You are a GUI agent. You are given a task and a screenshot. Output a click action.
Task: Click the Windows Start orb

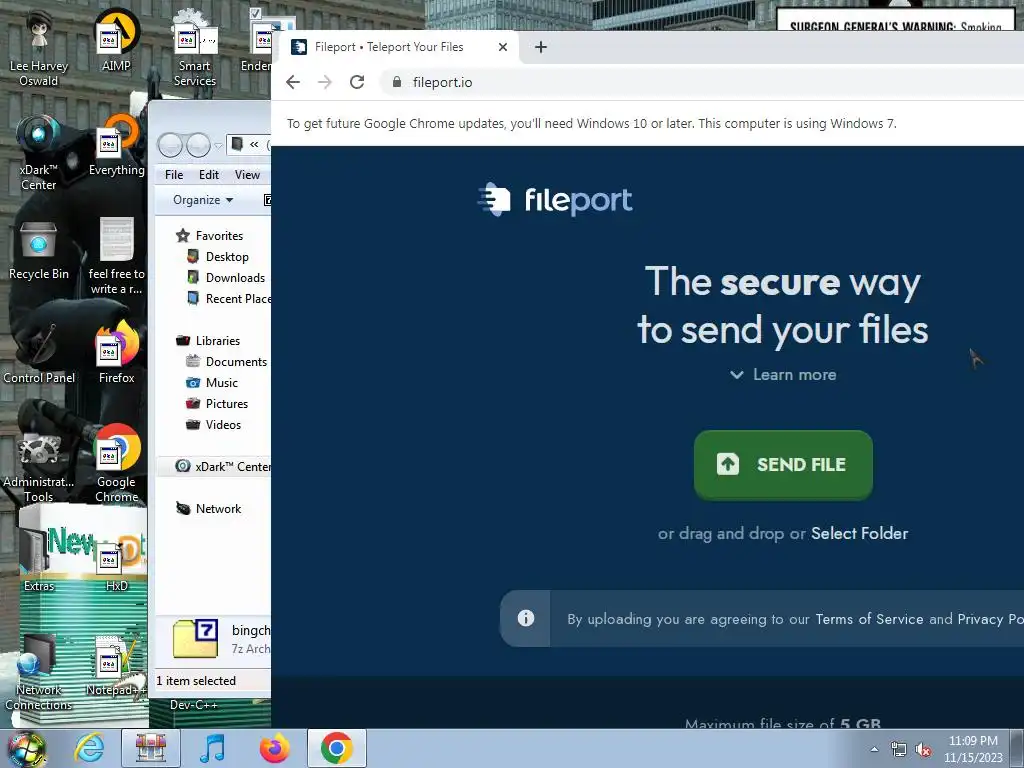click(26, 749)
